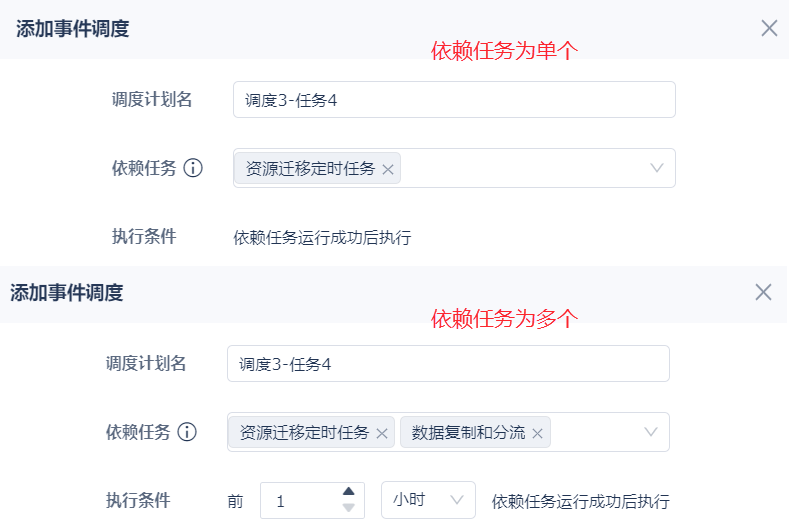Remove 资源迁移定时任务 tag in multiple-dependency dialog

[x=382, y=433]
